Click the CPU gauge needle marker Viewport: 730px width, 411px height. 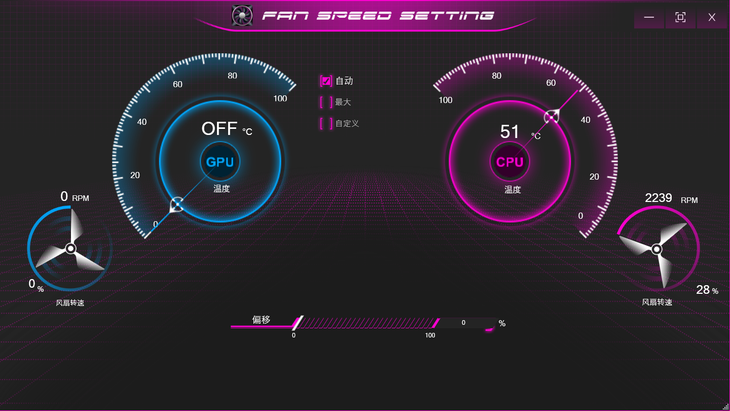(552, 117)
